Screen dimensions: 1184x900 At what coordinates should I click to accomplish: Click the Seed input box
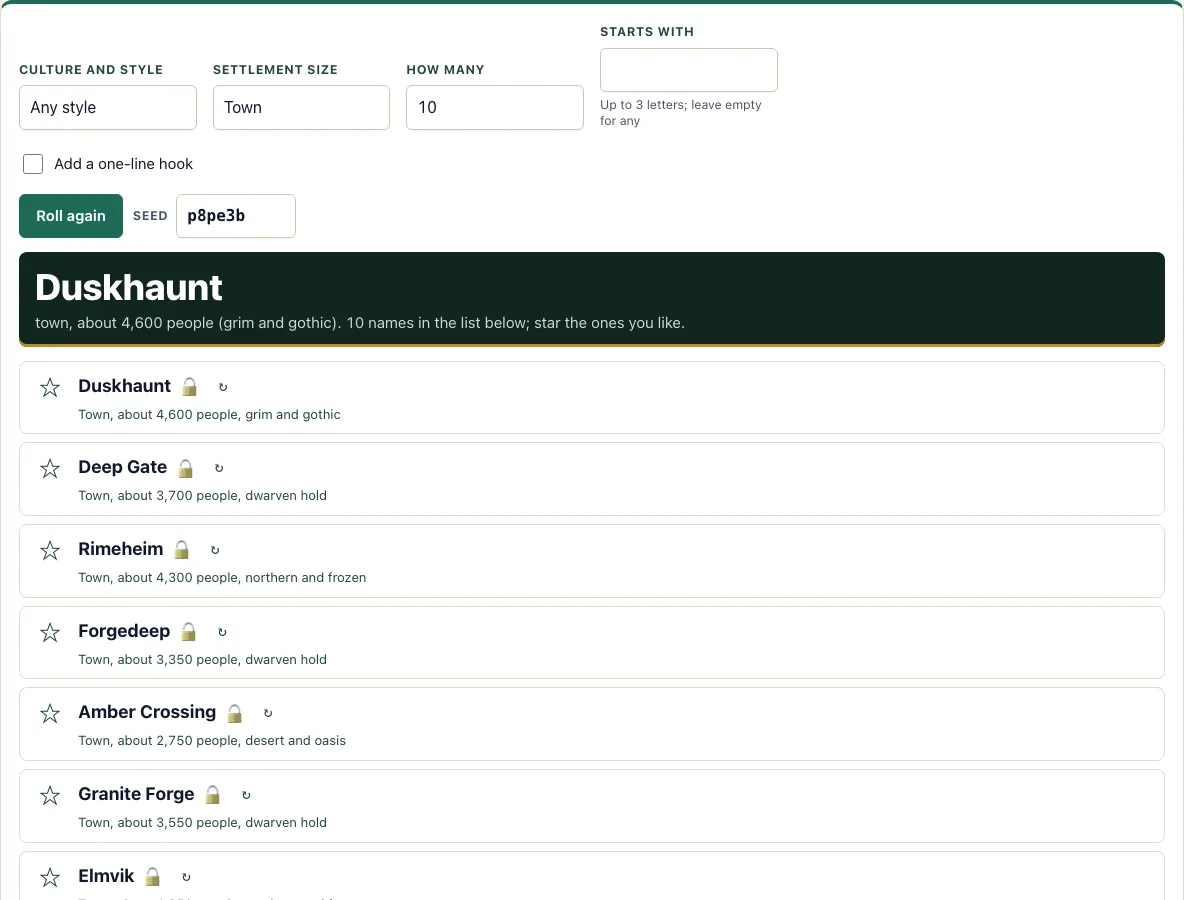coord(236,216)
